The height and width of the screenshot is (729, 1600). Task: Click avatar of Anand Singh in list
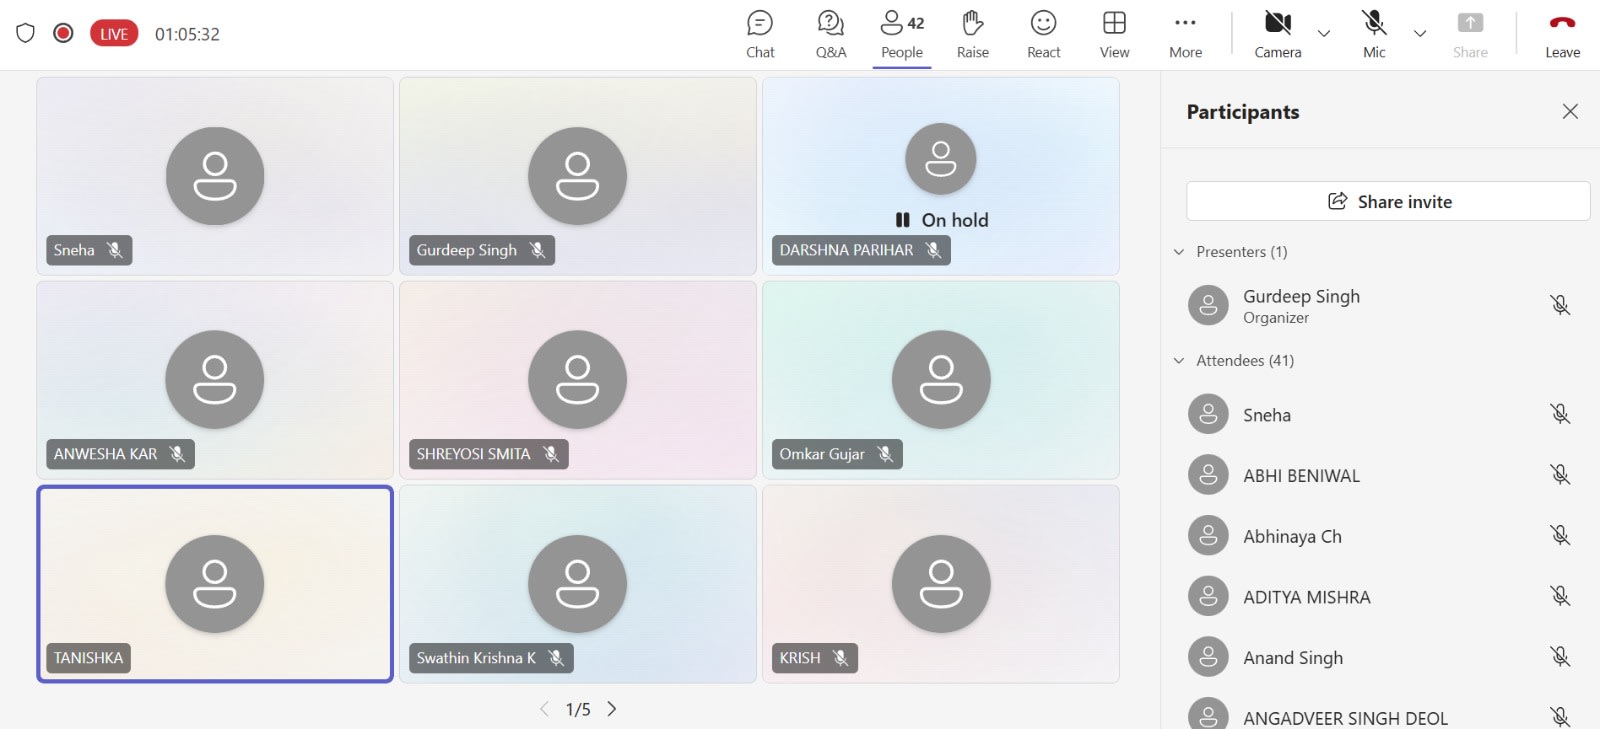[1208, 657]
